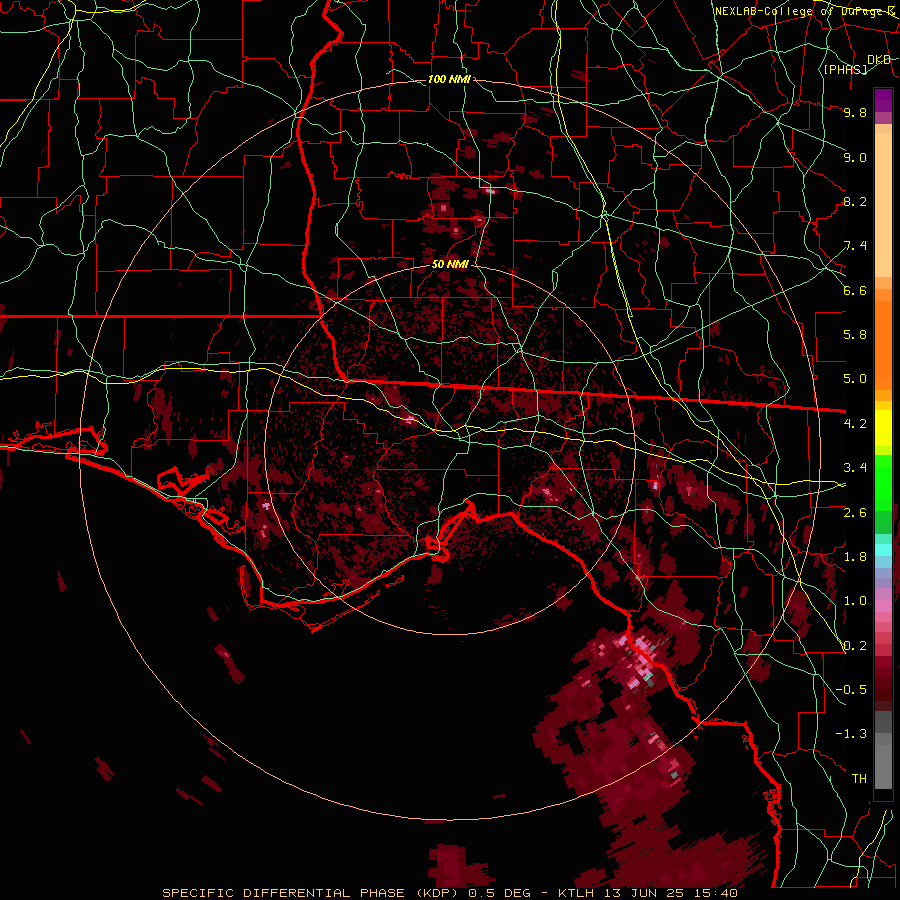Click "SPECIFIC DIFFERENTIAL PHASE (KDP)" caption text
This screenshot has width=900, height=900.
(312, 893)
